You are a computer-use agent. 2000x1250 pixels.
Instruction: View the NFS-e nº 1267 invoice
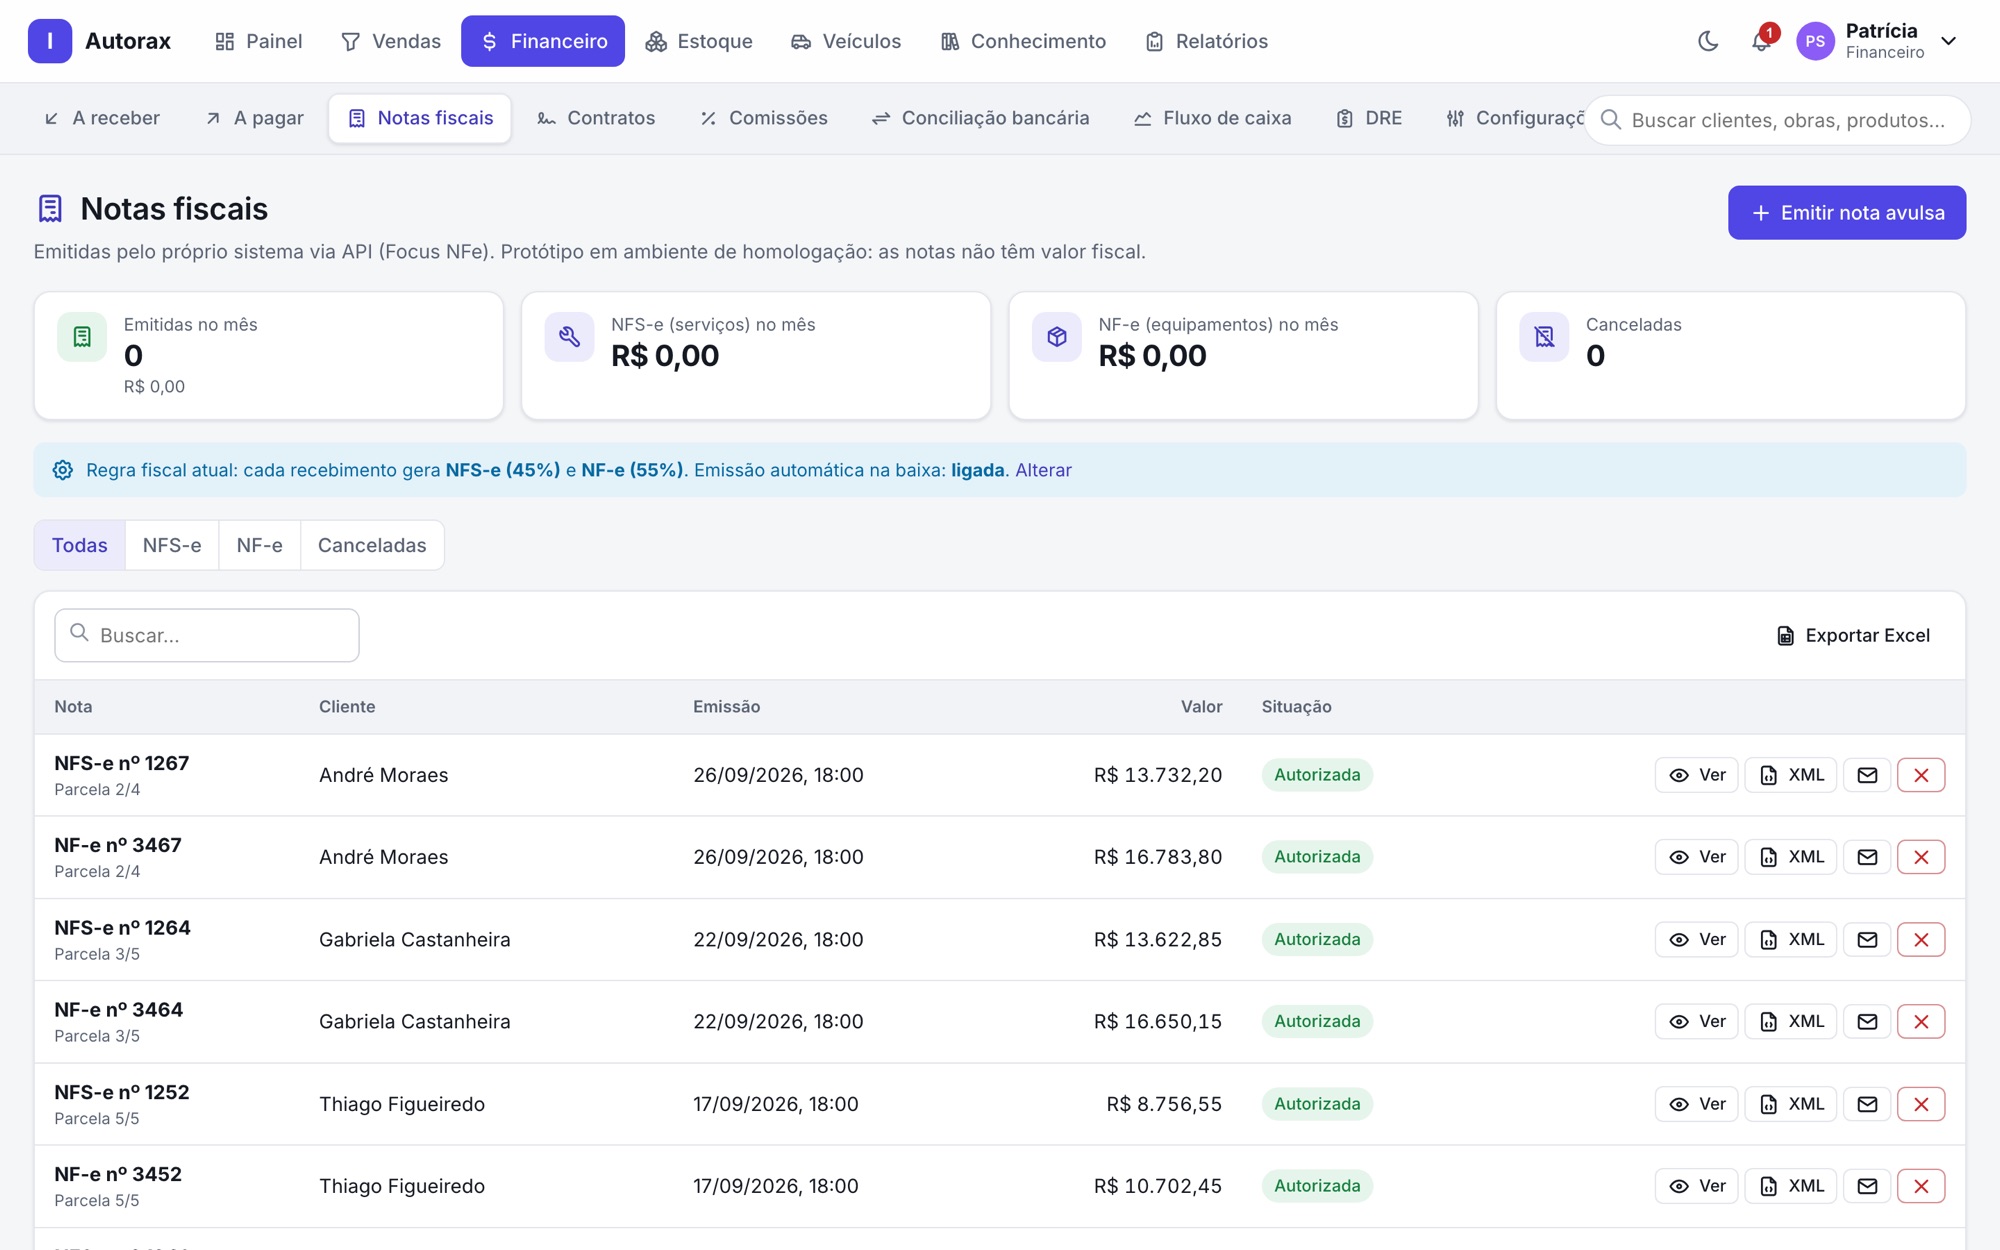[1697, 775]
